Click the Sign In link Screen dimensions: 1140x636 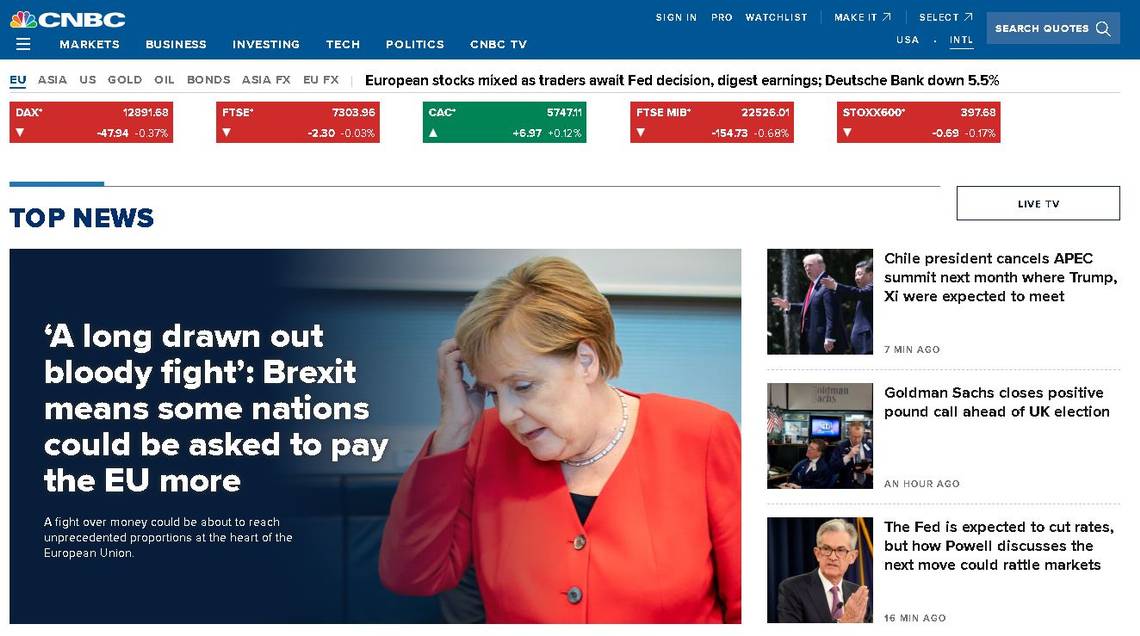point(676,17)
